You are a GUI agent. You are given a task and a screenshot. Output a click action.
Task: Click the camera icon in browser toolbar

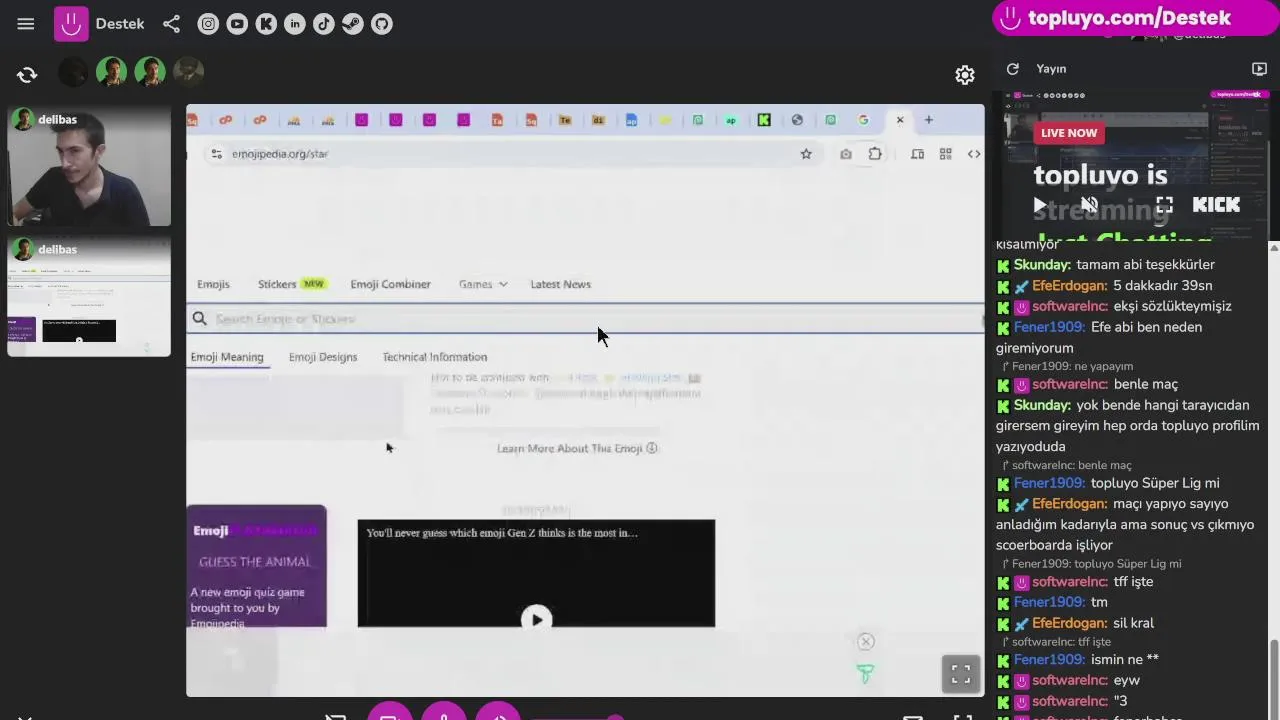846,154
